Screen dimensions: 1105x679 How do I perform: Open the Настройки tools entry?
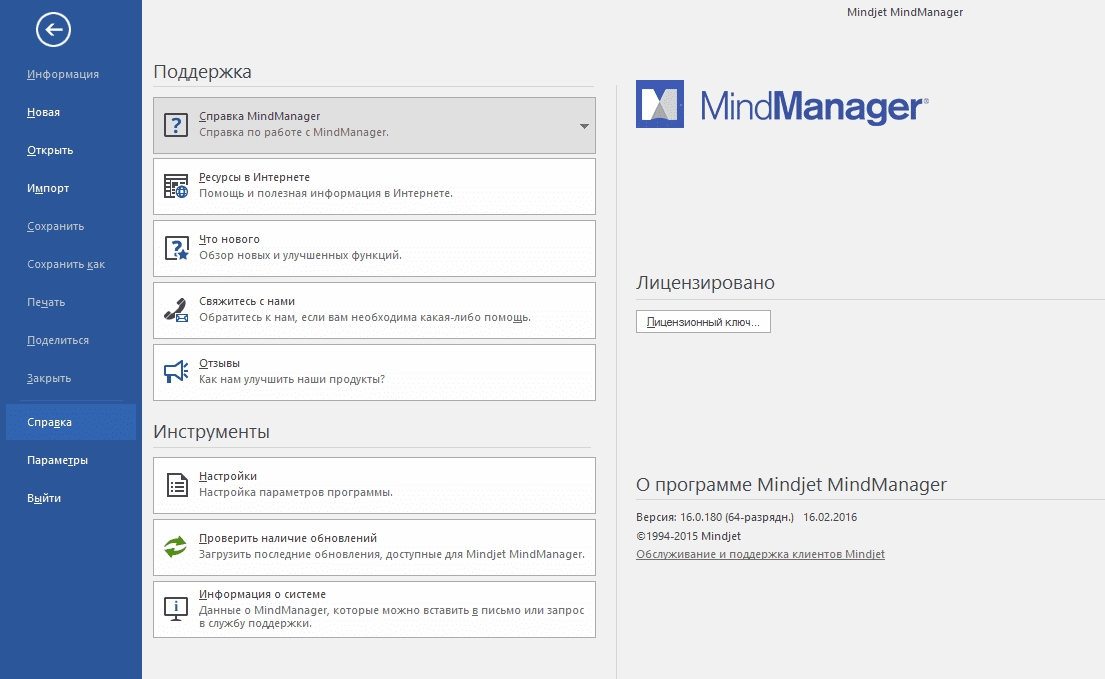coord(374,485)
